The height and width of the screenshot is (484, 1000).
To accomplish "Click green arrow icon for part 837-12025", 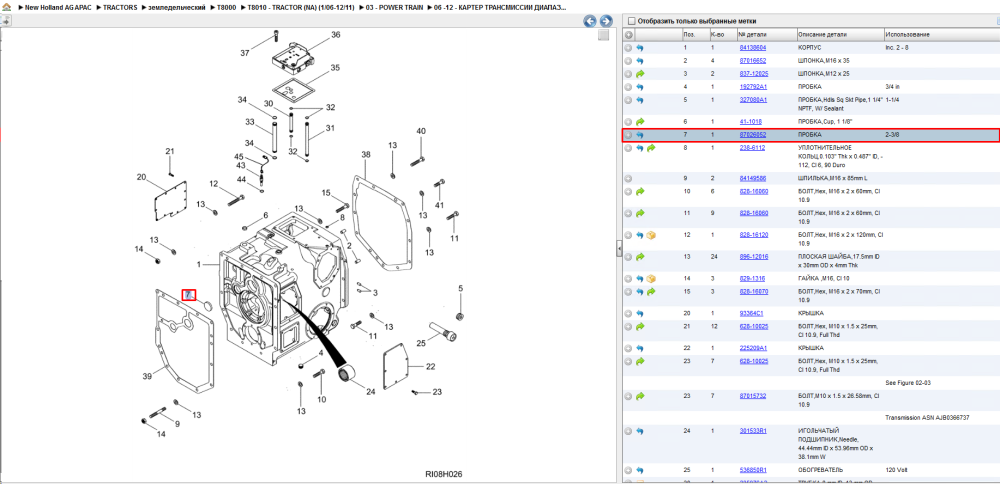I will click(640, 74).
